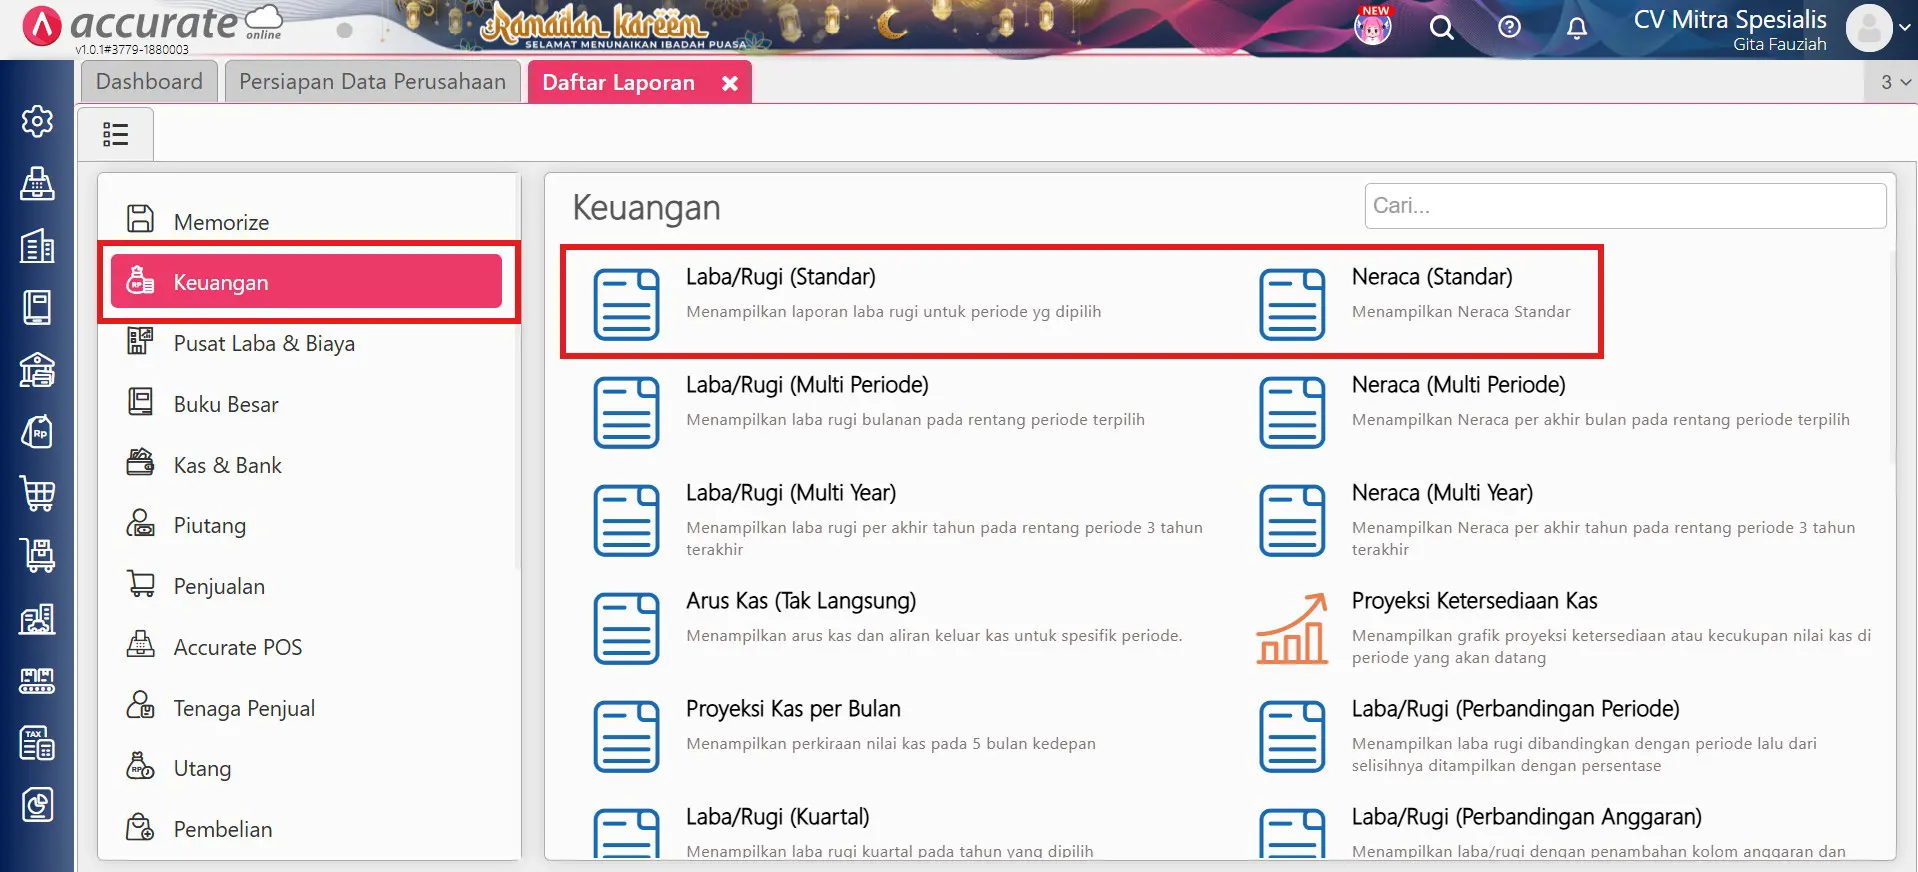Close the Daftar Laporan tab
This screenshot has height=872, width=1918.
coord(730,83)
